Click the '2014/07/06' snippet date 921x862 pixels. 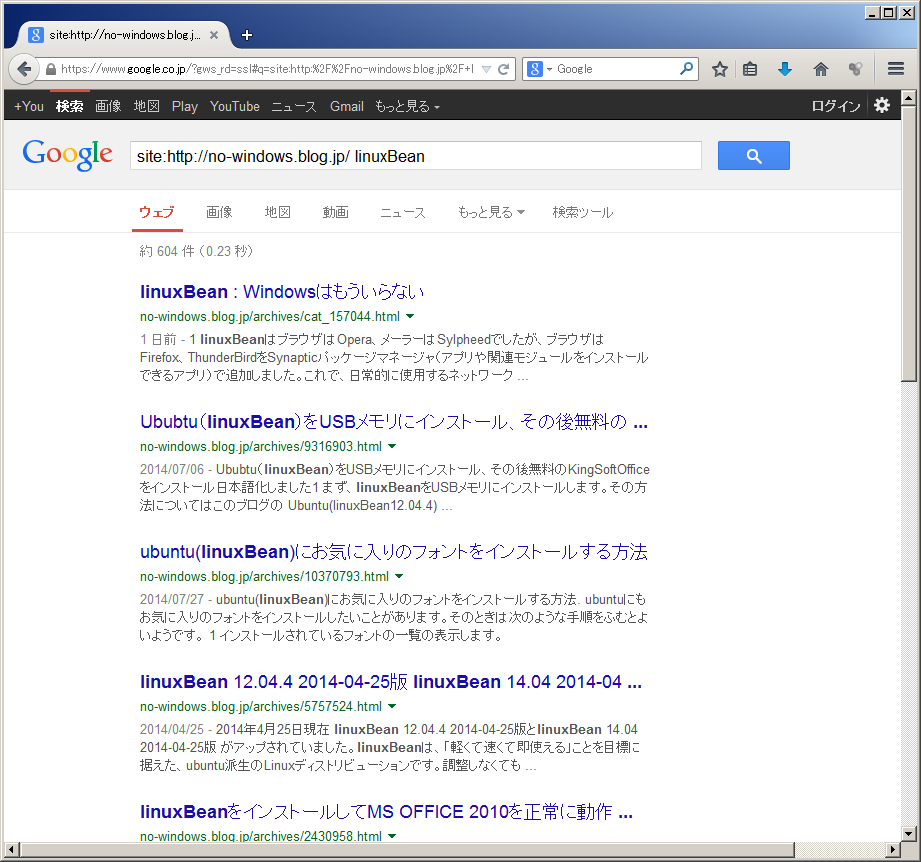coord(172,470)
